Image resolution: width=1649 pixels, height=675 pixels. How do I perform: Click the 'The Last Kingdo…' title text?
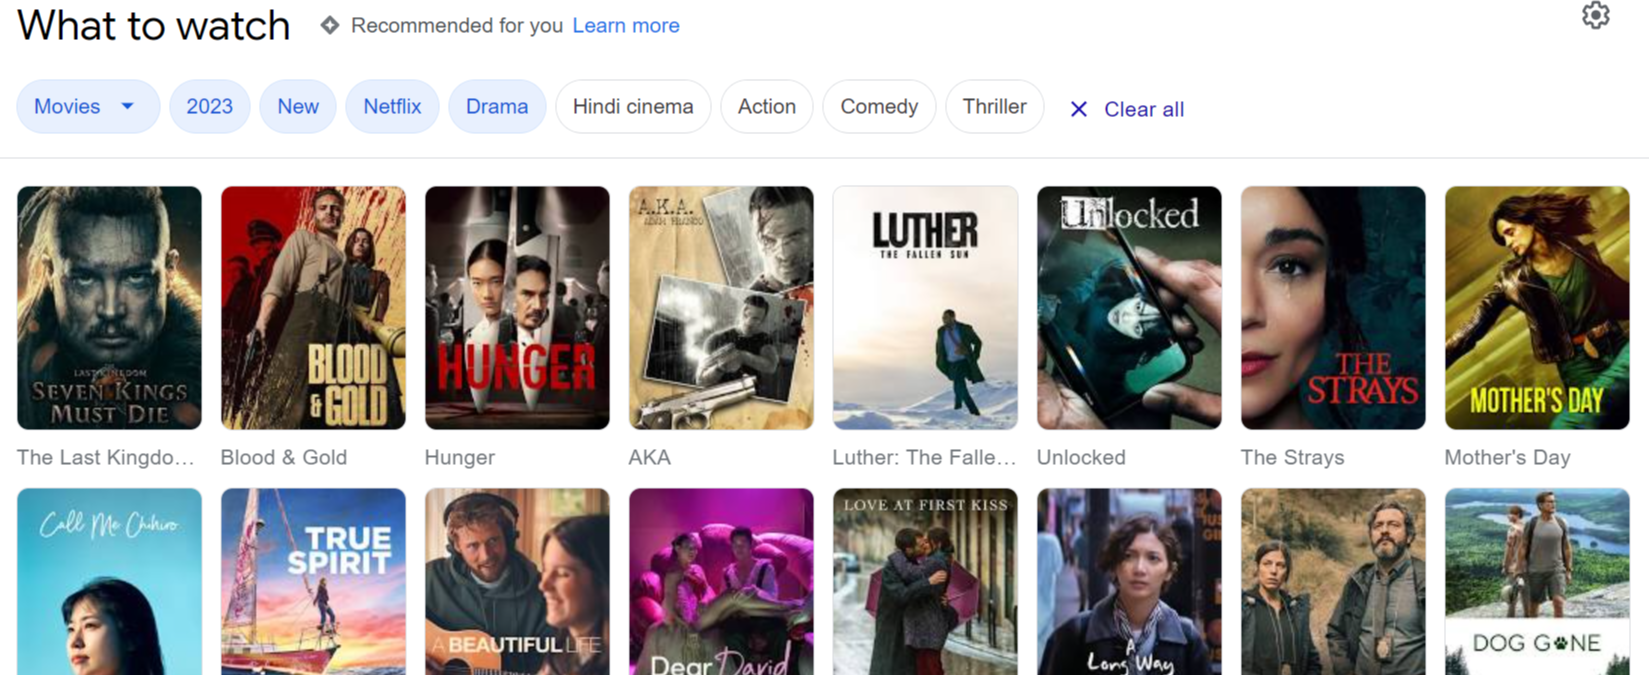[106, 457]
